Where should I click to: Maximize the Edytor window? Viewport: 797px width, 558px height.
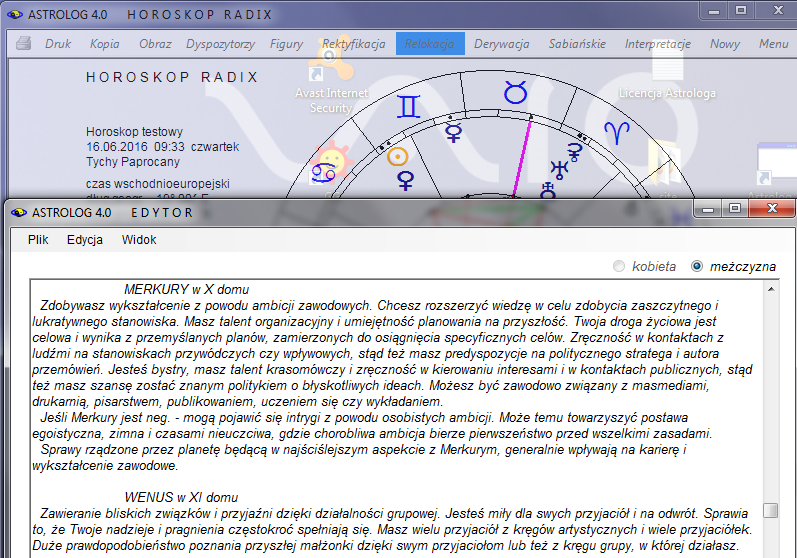coord(734,208)
